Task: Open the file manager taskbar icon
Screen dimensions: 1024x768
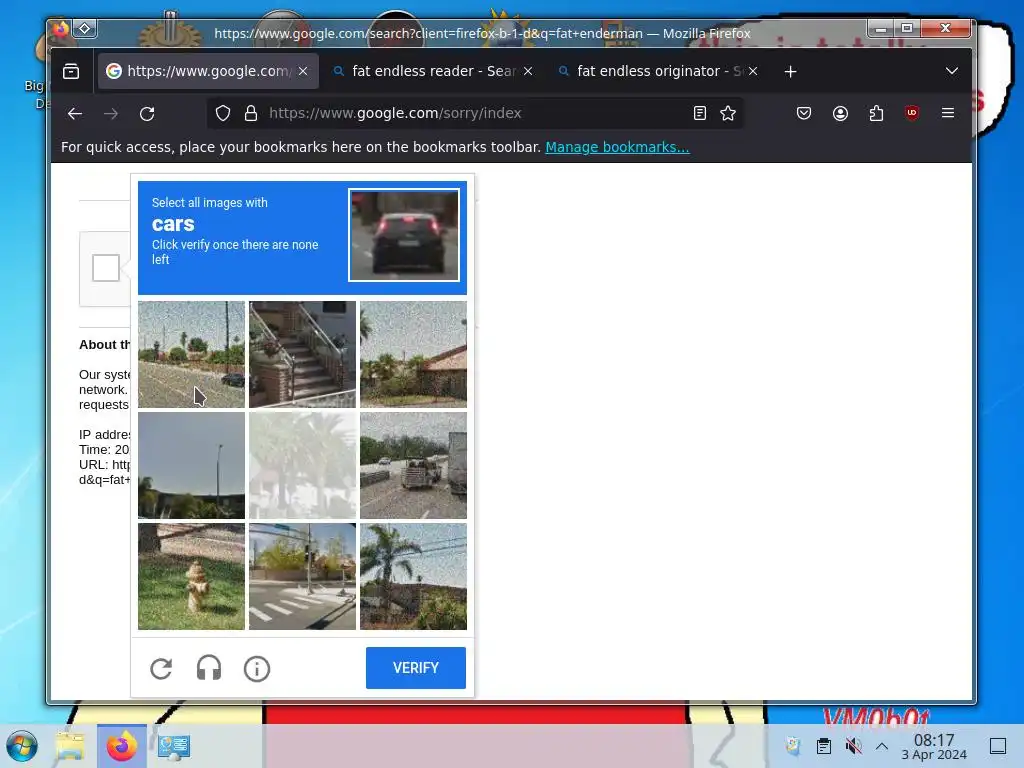Action: 70,746
